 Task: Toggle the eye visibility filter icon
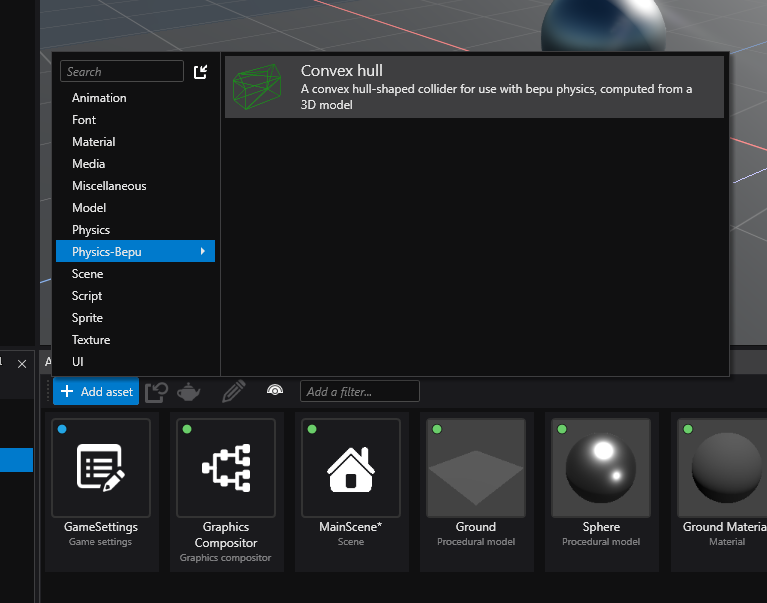point(275,391)
